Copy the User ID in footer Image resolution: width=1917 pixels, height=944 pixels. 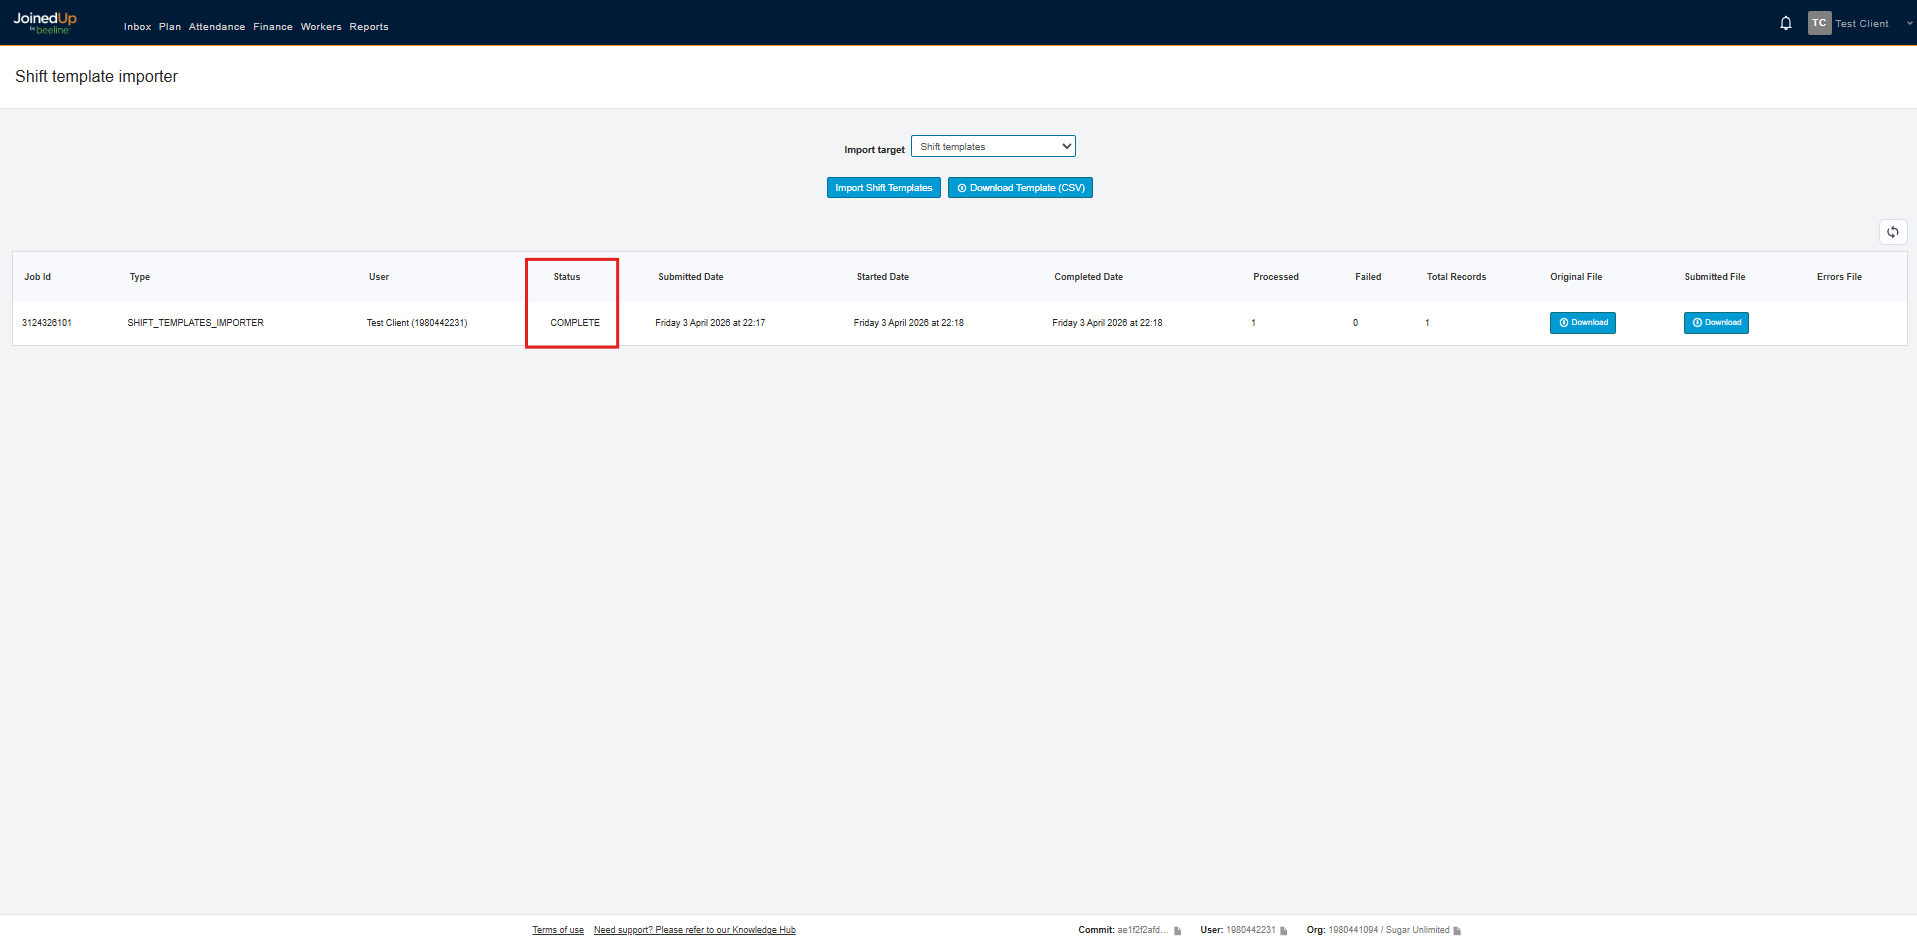click(1283, 931)
